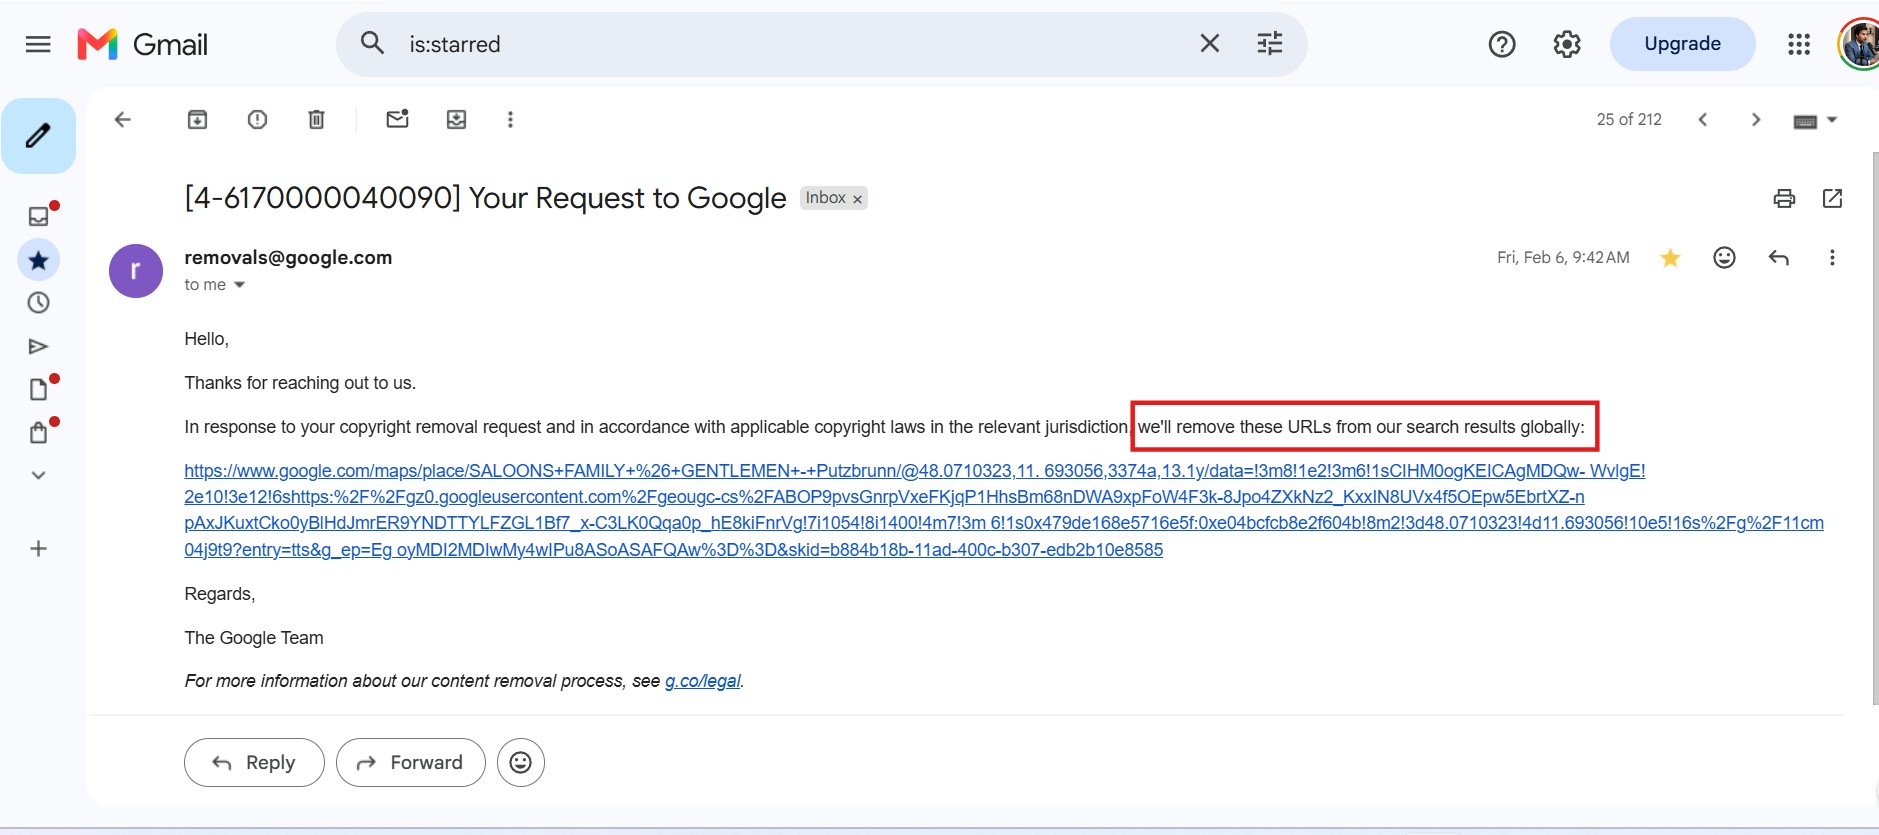Screen dimensions: 1879x835
Task: Report this email as spam
Action: pyautogui.click(x=257, y=119)
